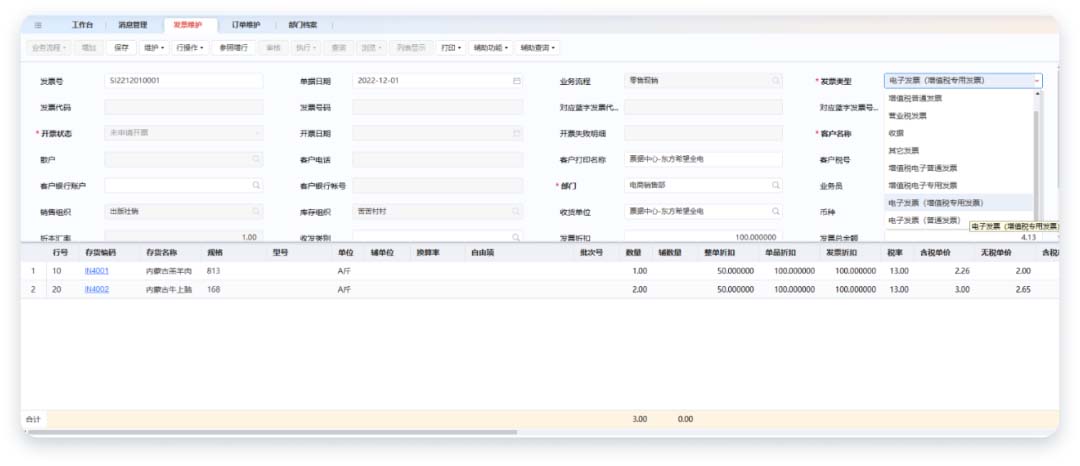Open inventory code link IN4001
The height and width of the screenshot is (466, 1080).
coord(96,271)
